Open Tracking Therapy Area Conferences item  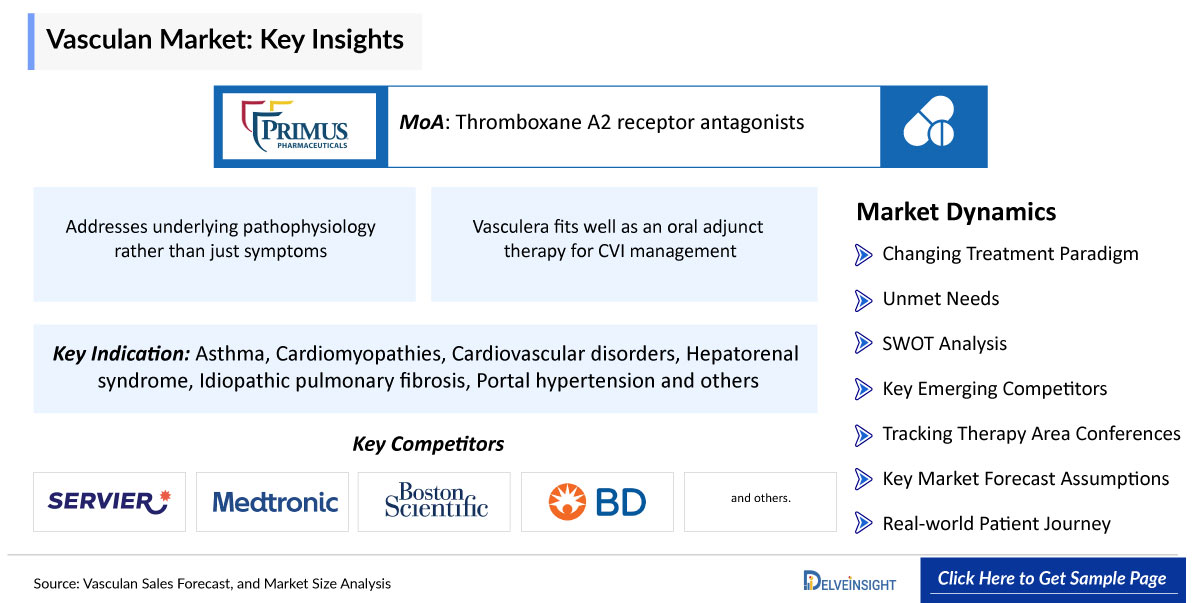click(x=1018, y=433)
